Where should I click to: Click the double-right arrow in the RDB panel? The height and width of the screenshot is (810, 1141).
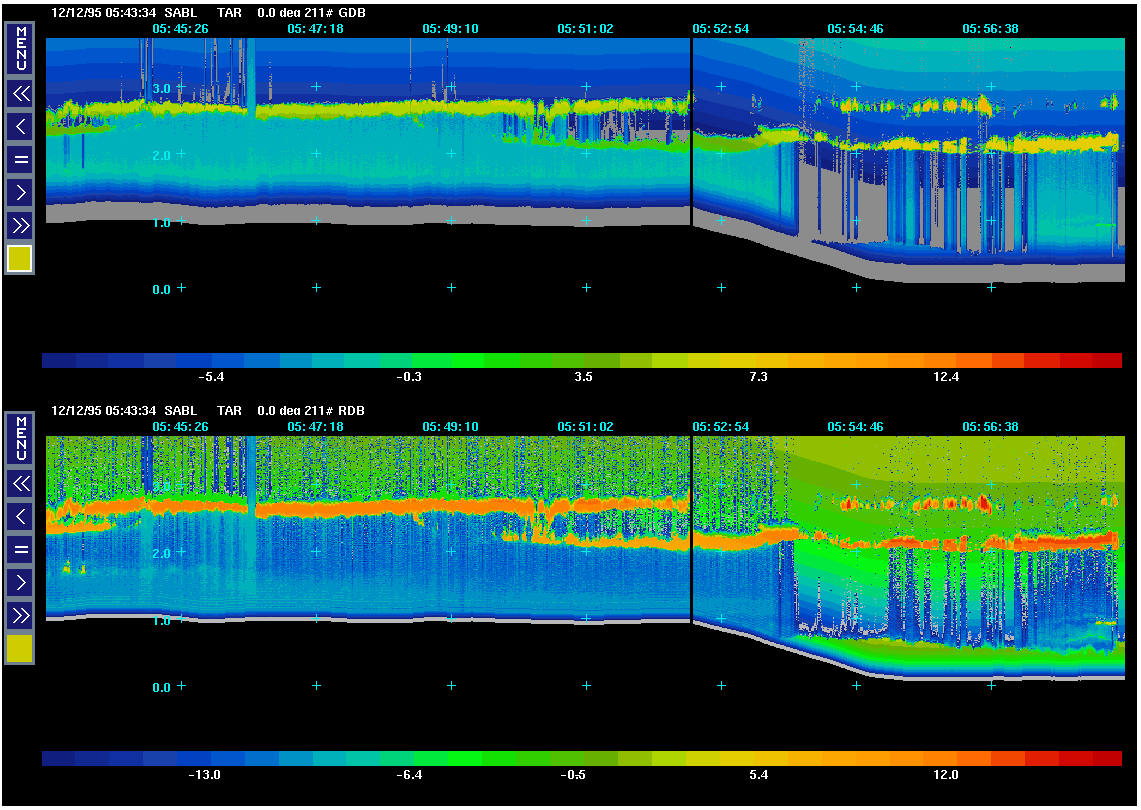pyautogui.click(x=20, y=614)
